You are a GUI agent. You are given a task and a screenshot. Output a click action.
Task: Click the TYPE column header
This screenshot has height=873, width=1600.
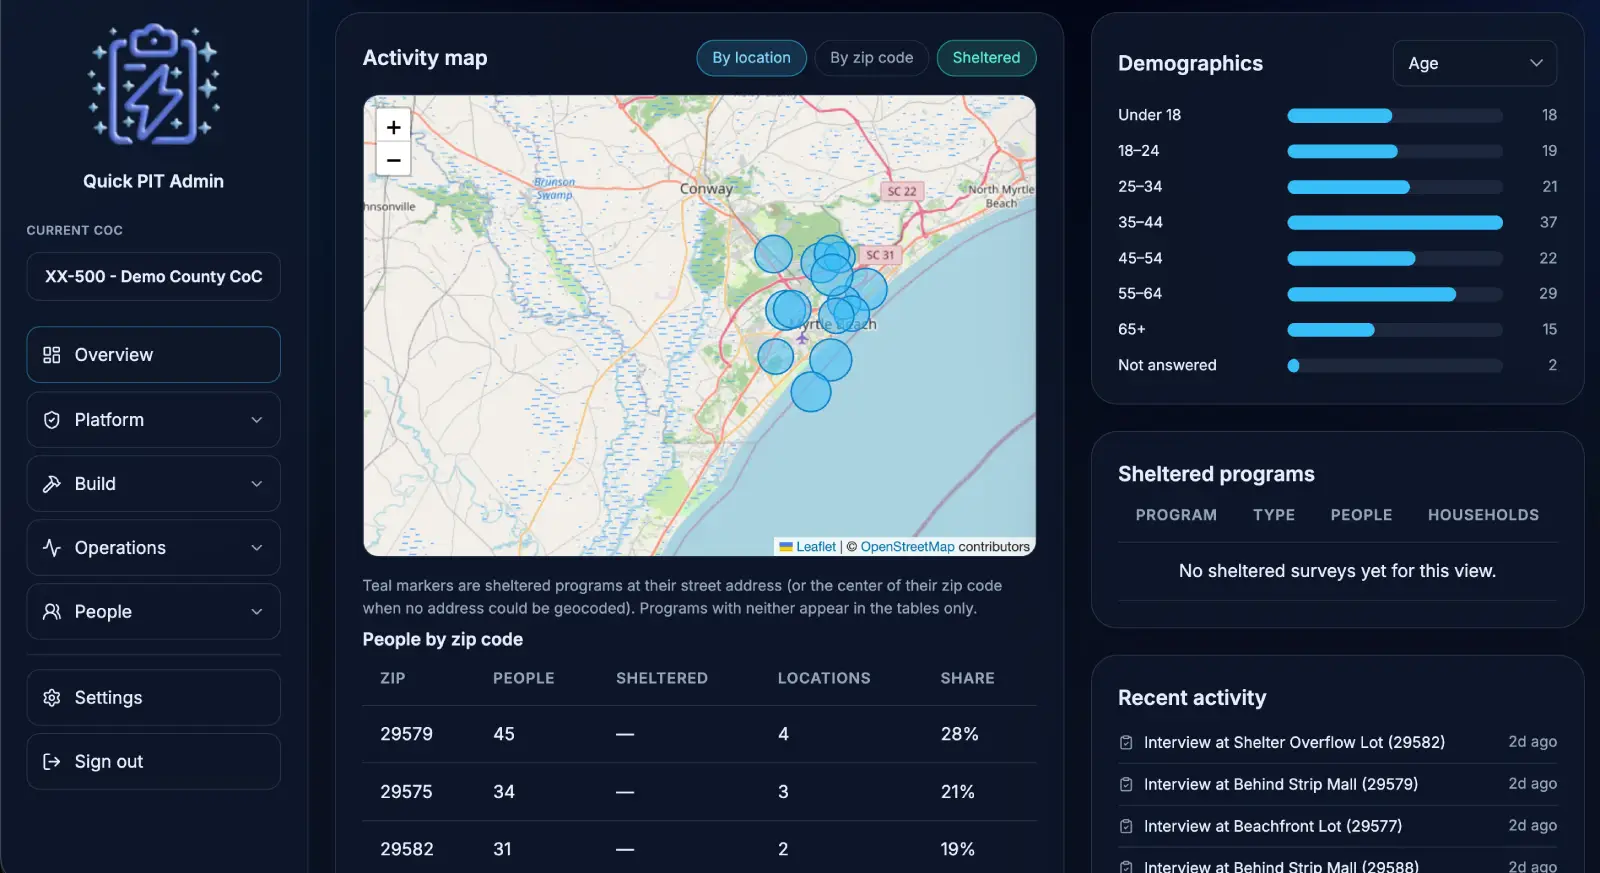click(x=1274, y=515)
